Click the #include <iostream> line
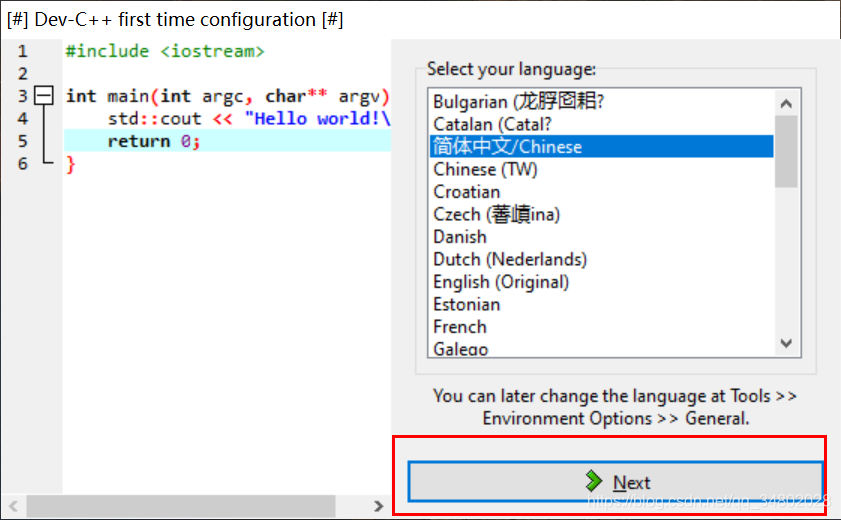 click(165, 51)
